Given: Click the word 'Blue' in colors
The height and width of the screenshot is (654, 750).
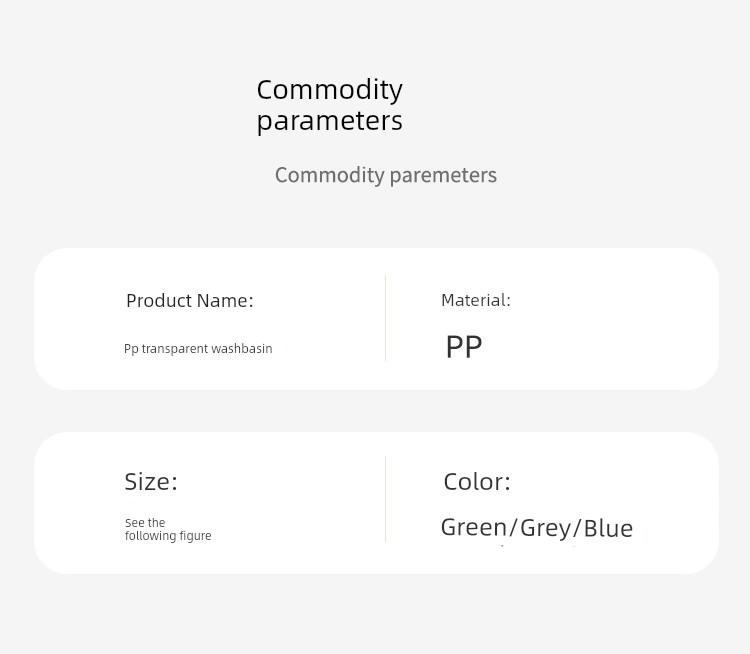Looking at the screenshot, I should coord(608,528).
